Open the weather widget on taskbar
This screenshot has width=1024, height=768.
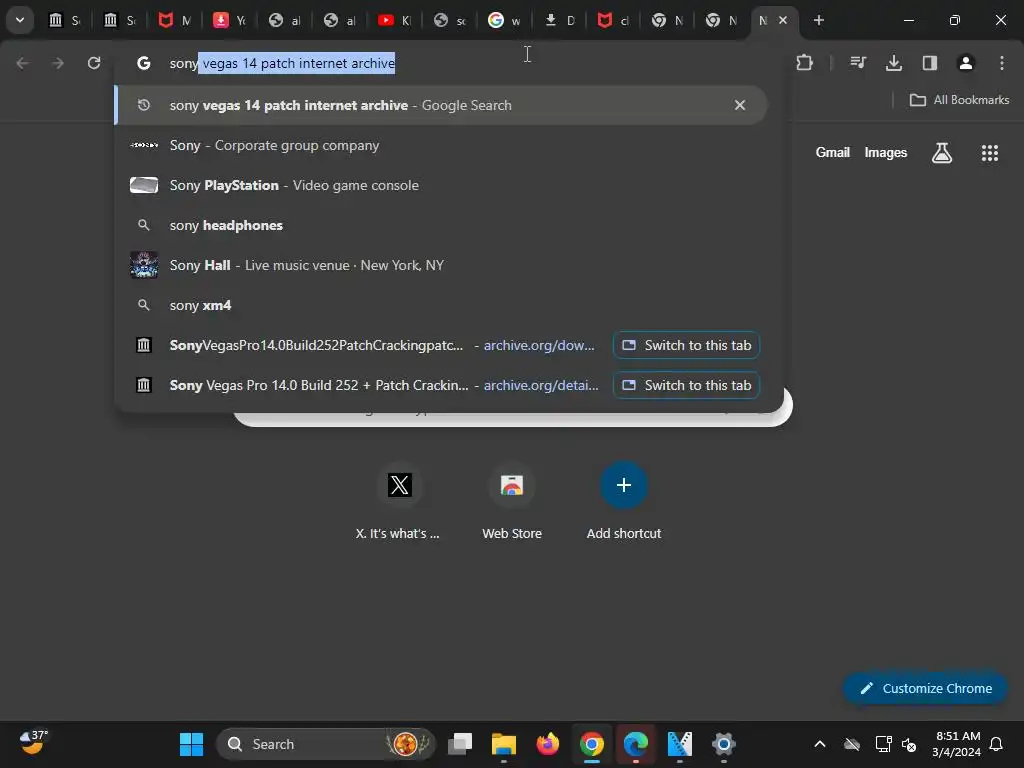tap(33, 743)
